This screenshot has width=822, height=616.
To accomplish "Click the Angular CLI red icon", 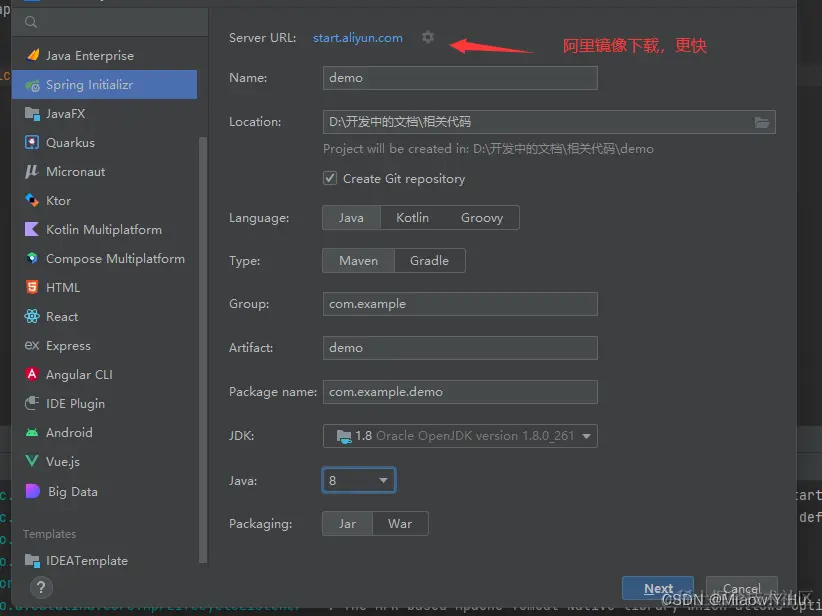I will [x=33, y=374].
